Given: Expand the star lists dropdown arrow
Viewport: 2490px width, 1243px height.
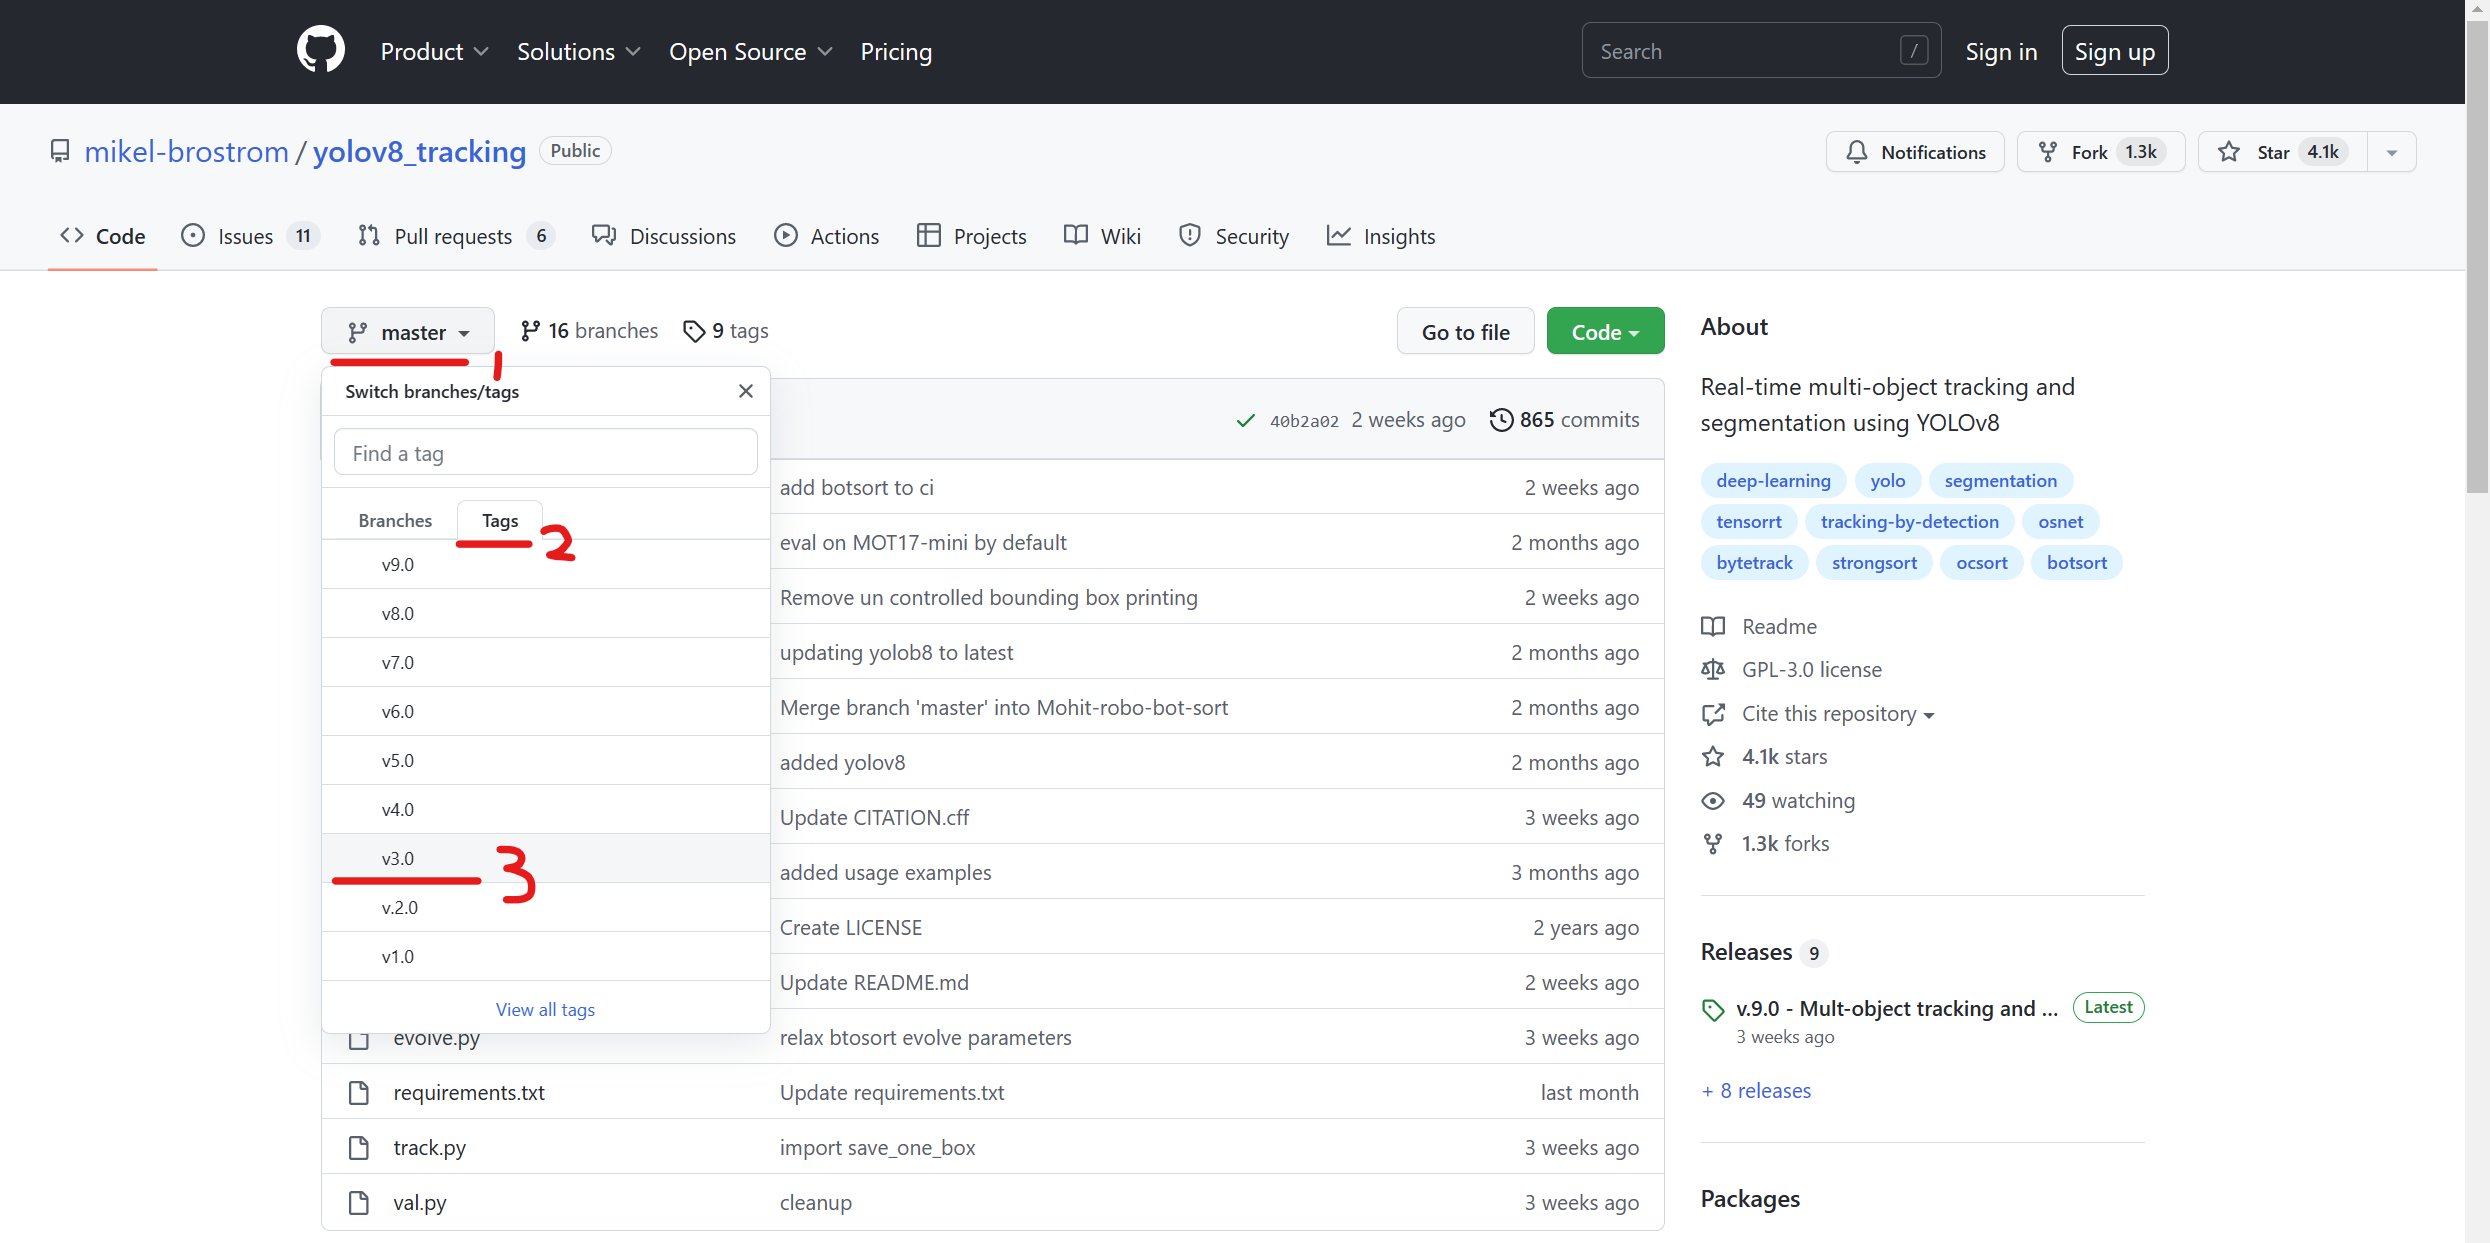Looking at the screenshot, I should pos(2391,152).
